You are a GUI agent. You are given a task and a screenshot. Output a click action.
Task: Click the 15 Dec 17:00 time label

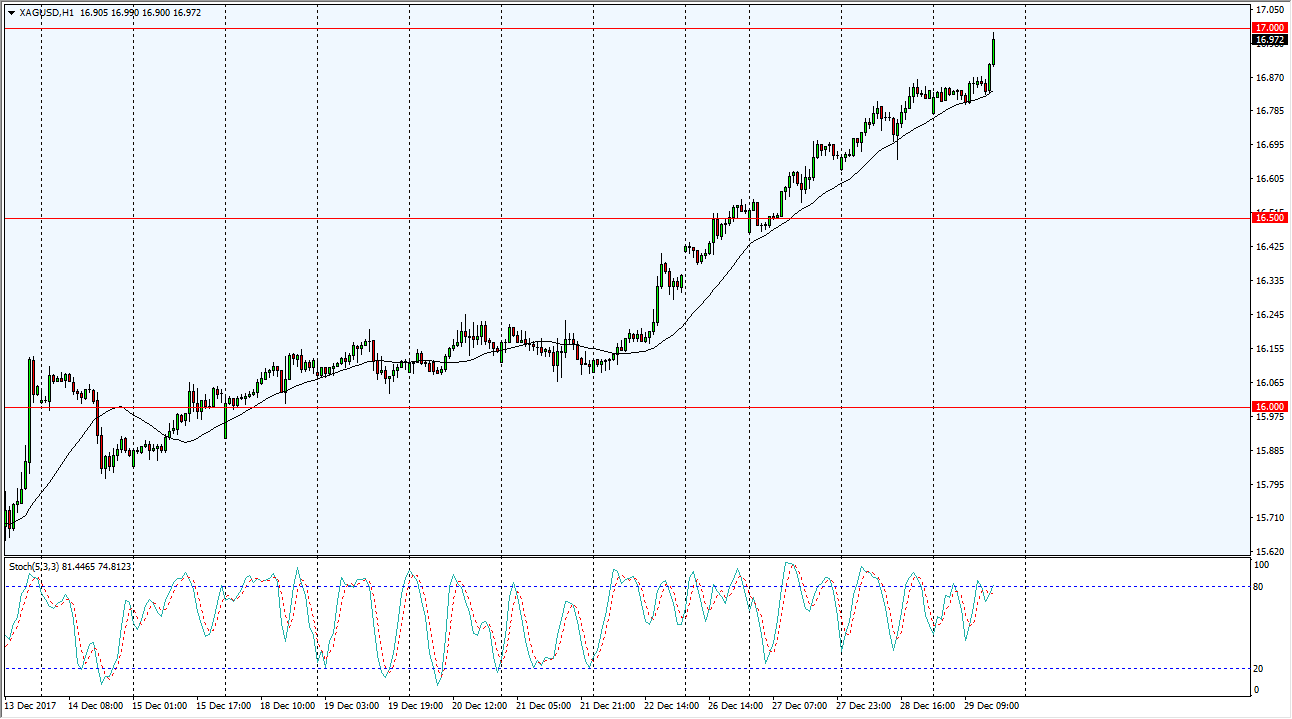pyautogui.click(x=225, y=705)
